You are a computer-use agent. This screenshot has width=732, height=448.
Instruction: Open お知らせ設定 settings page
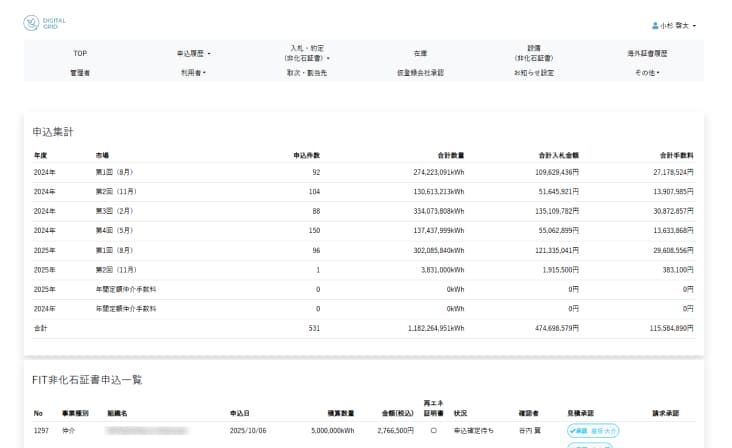(x=534, y=73)
